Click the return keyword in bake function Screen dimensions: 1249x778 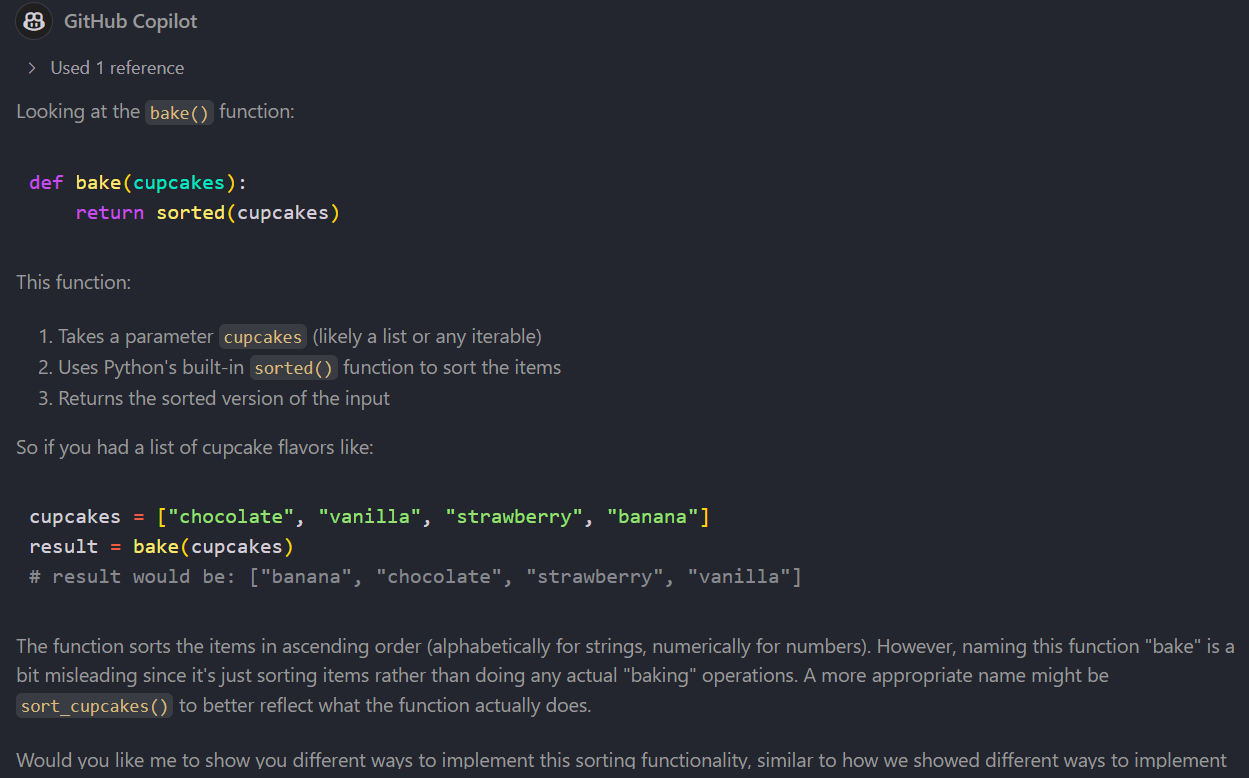[110, 212]
